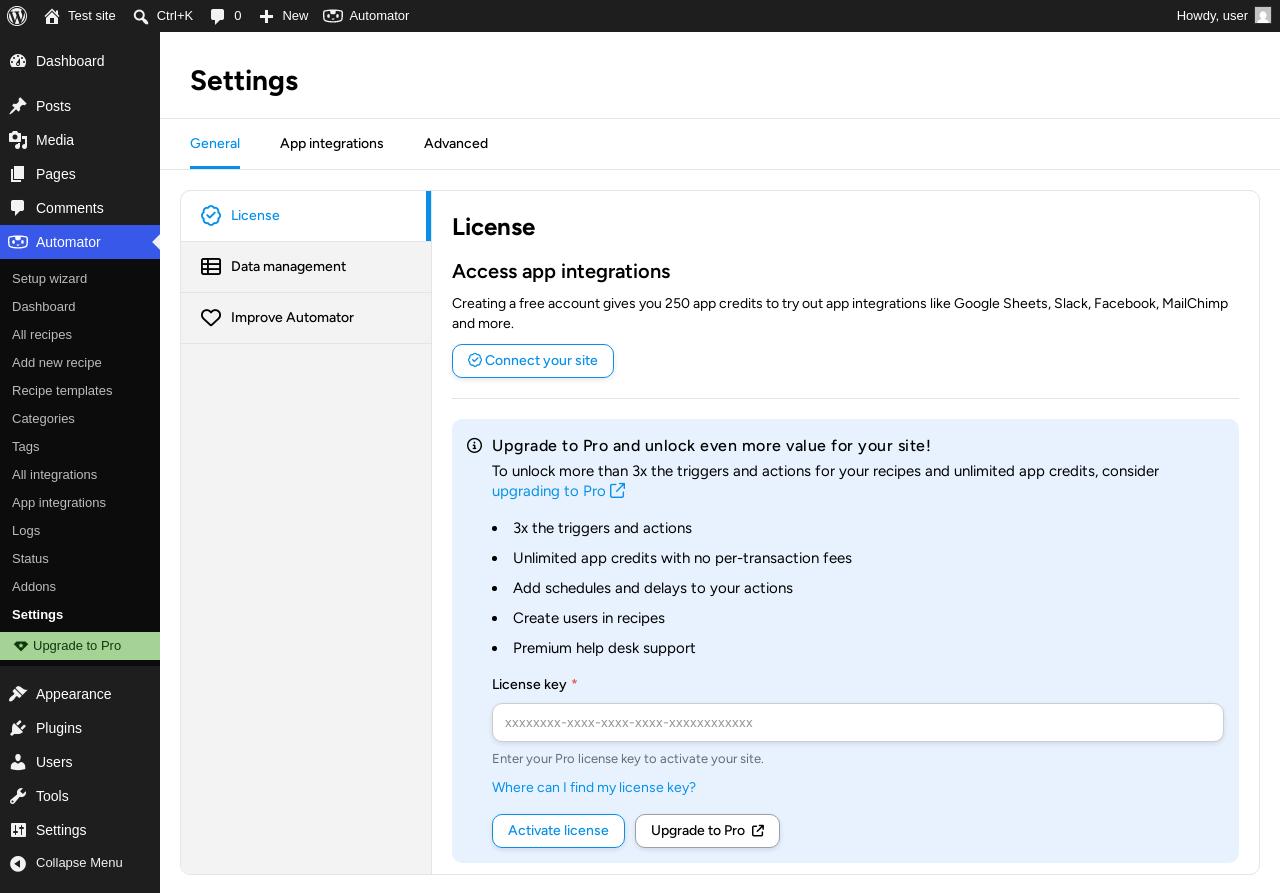Click the License badge icon
1280x893 pixels.
[x=211, y=215]
